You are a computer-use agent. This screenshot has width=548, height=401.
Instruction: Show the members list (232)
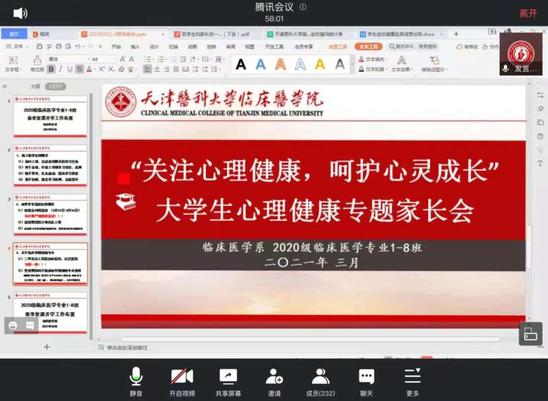320,382
